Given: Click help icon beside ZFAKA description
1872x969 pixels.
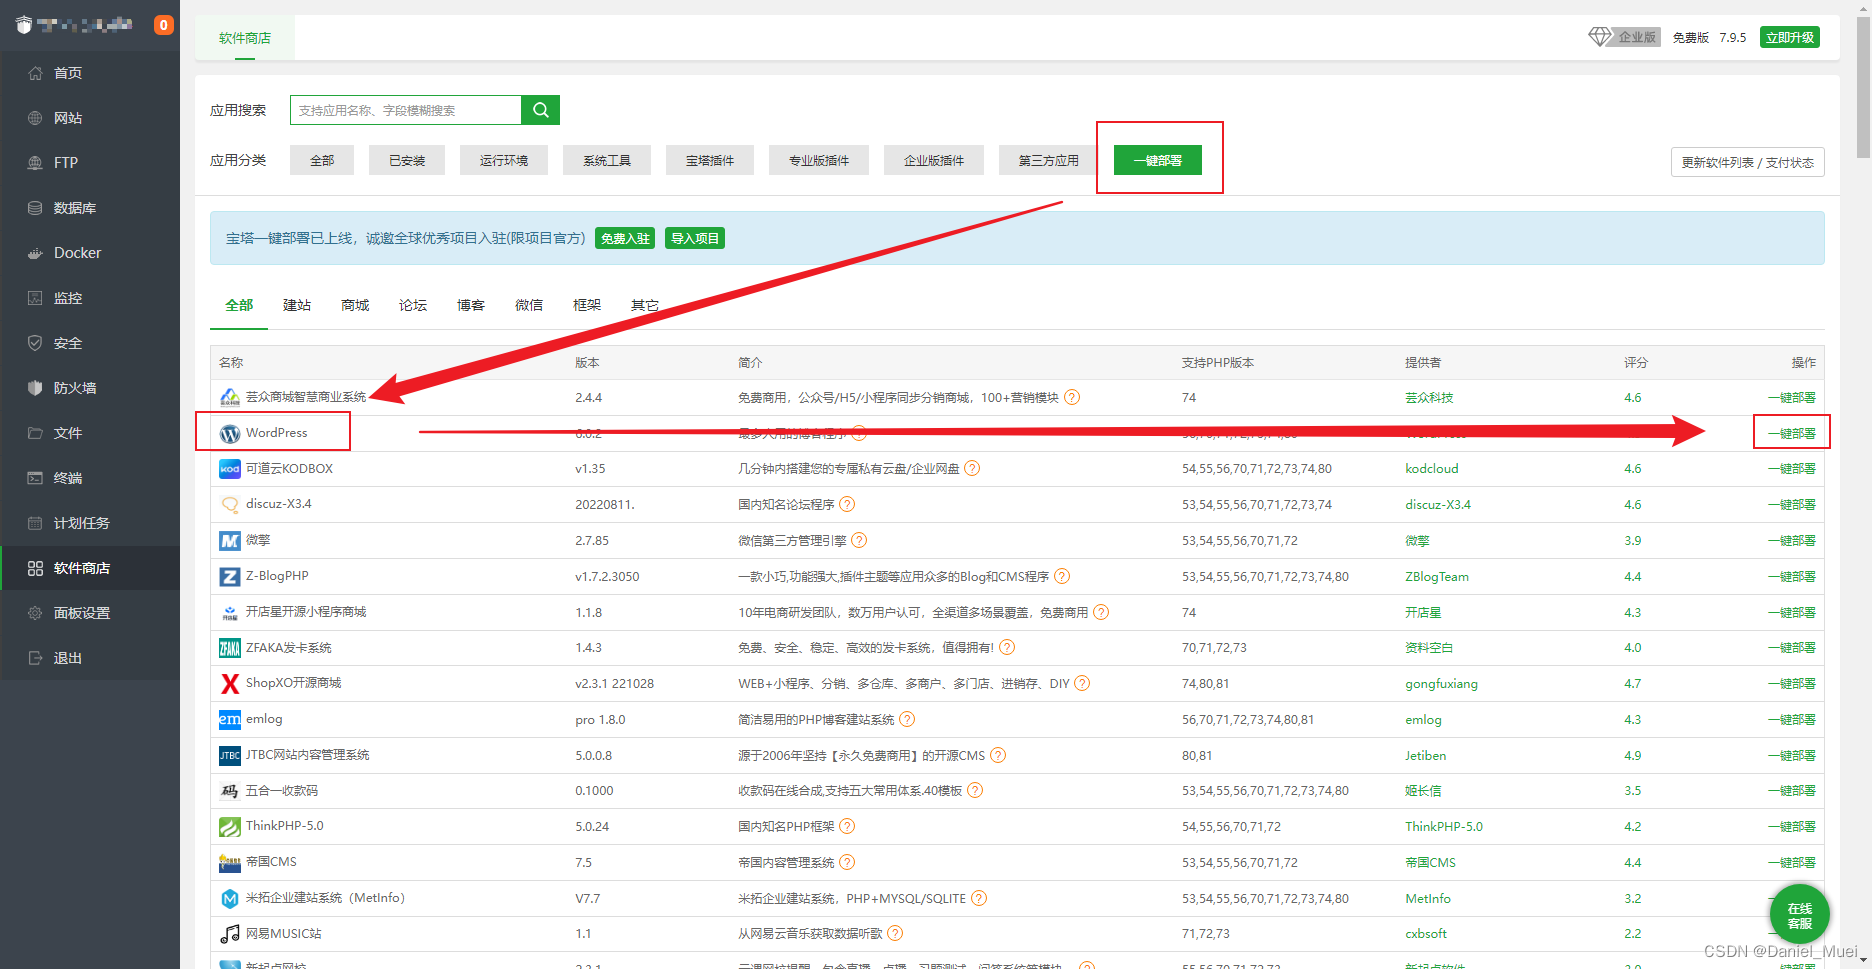Looking at the screenshot, I should pos(1007,648).
